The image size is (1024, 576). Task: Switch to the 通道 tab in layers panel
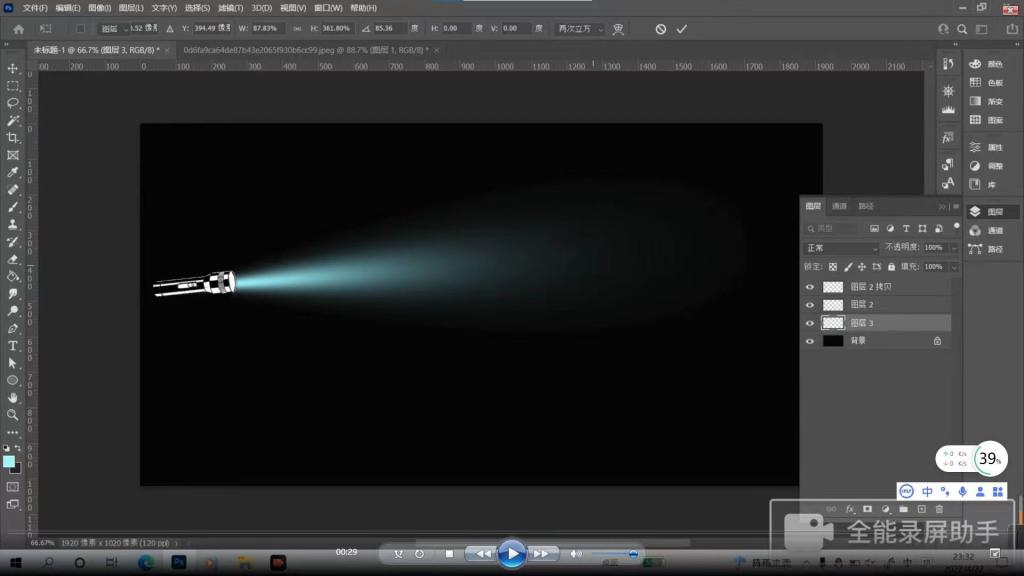click(839, 206)
